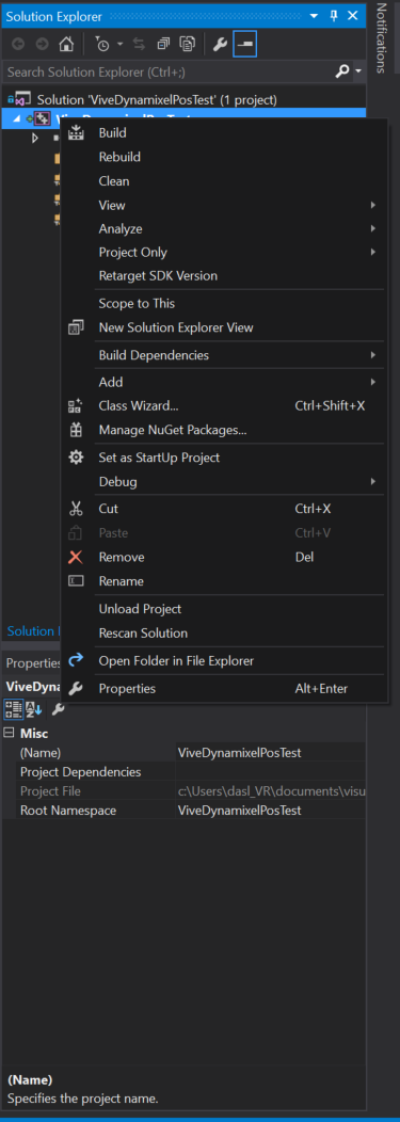The image size is (400, 1122).
Task: Click the Show All Files toolbar icon
Action: [187, 44]
